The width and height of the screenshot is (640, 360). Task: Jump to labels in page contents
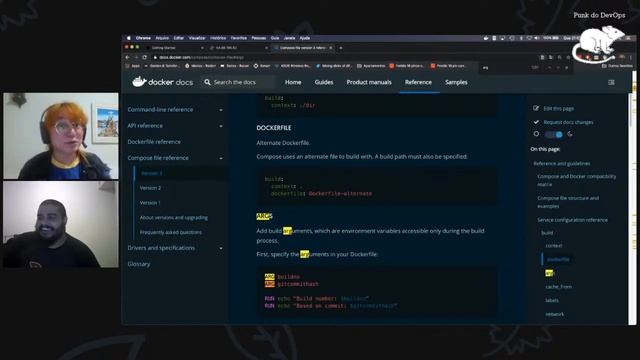552,300
